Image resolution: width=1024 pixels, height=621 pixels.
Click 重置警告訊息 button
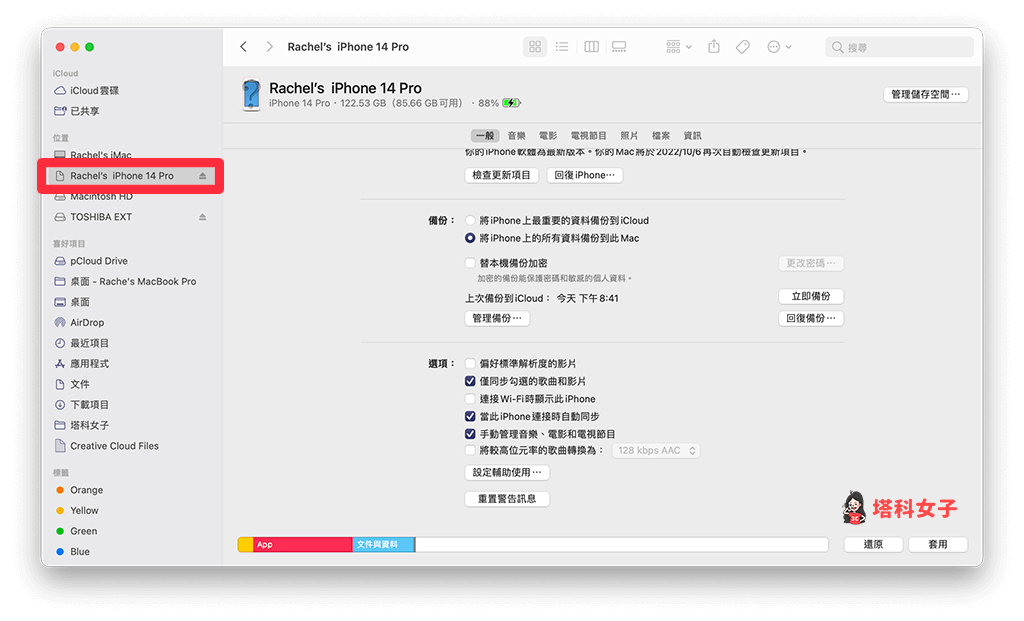[x=507, y=499]
